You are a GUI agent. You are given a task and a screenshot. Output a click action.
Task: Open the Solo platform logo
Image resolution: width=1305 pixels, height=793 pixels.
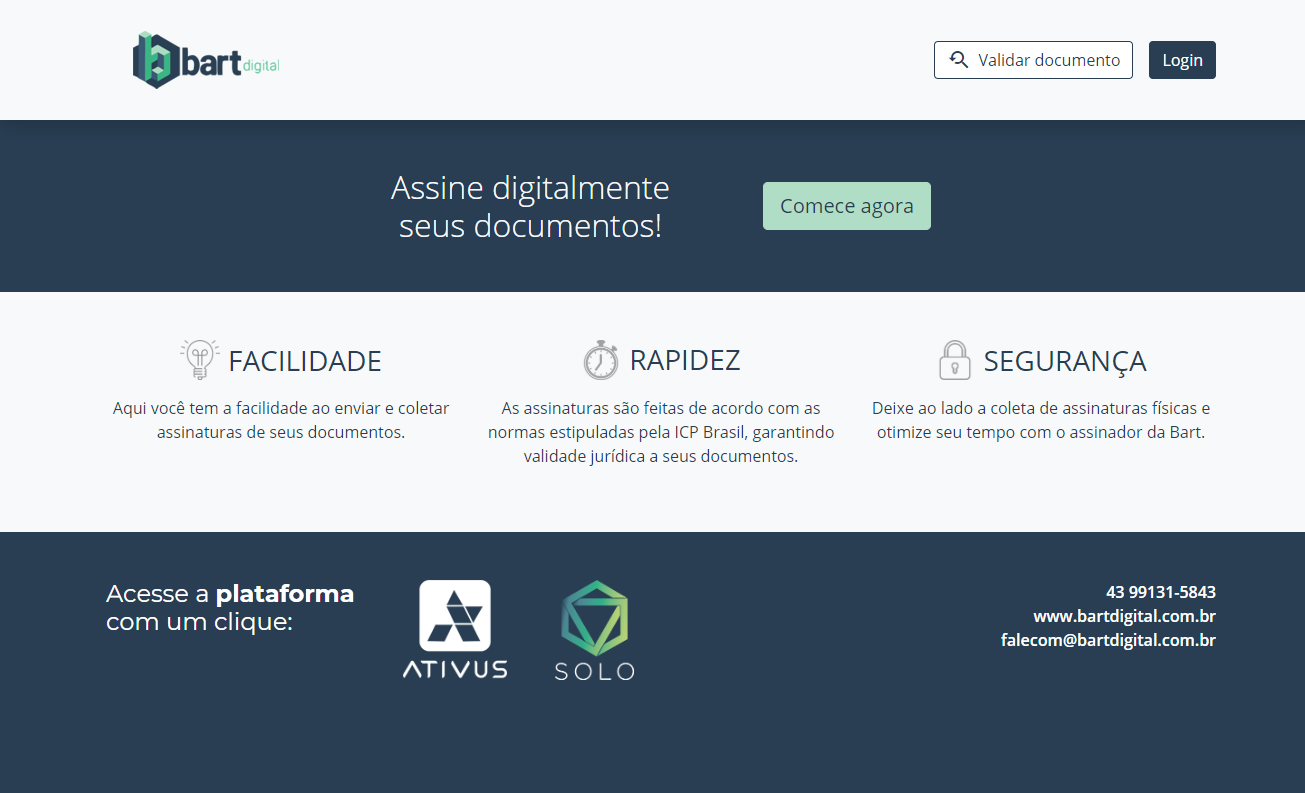pyautogui.click(x=595, y=630)
